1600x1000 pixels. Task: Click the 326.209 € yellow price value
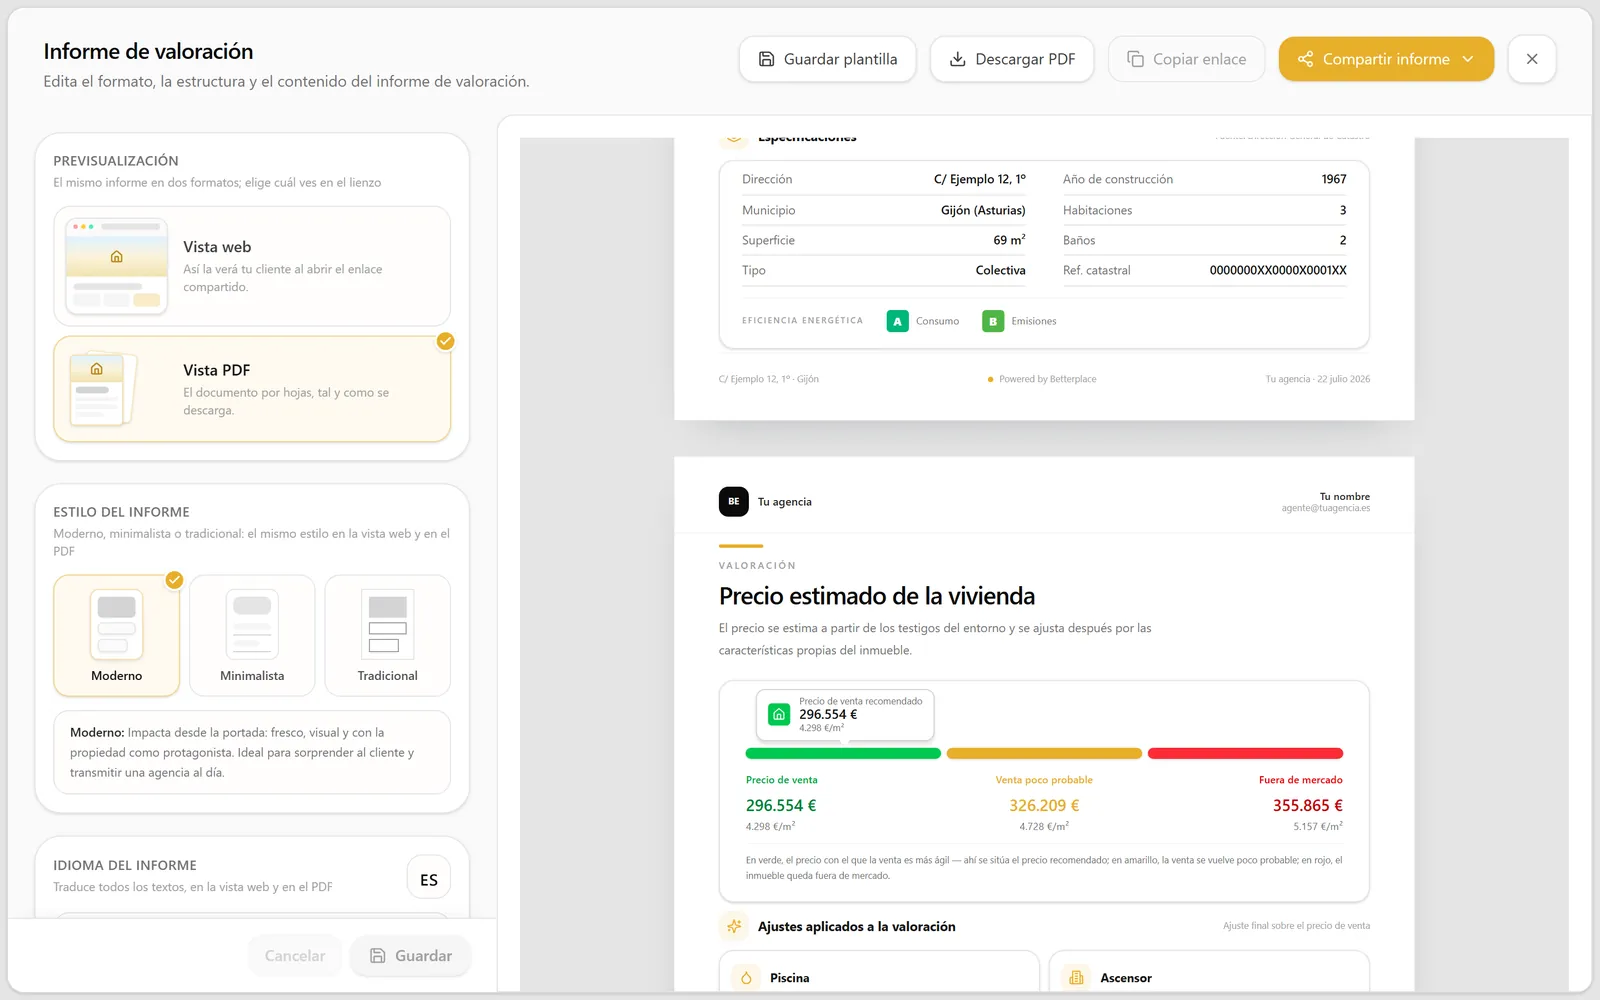[x=1044, y=805]
